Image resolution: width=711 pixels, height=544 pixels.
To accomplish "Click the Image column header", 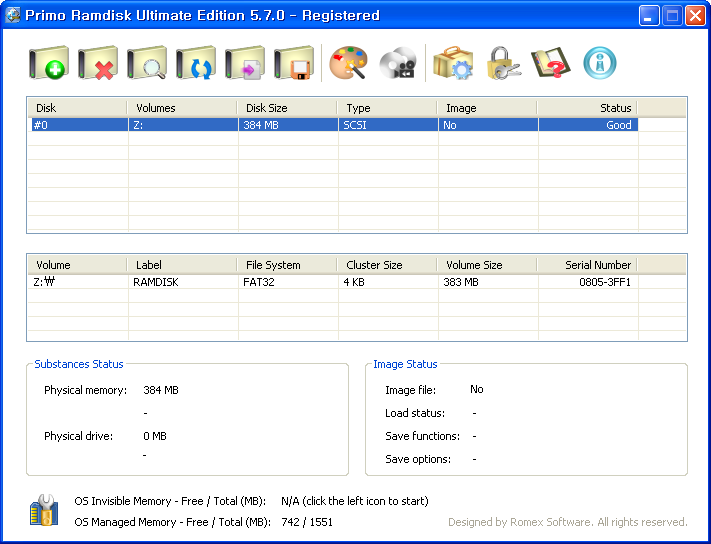I will click(487, 108).
